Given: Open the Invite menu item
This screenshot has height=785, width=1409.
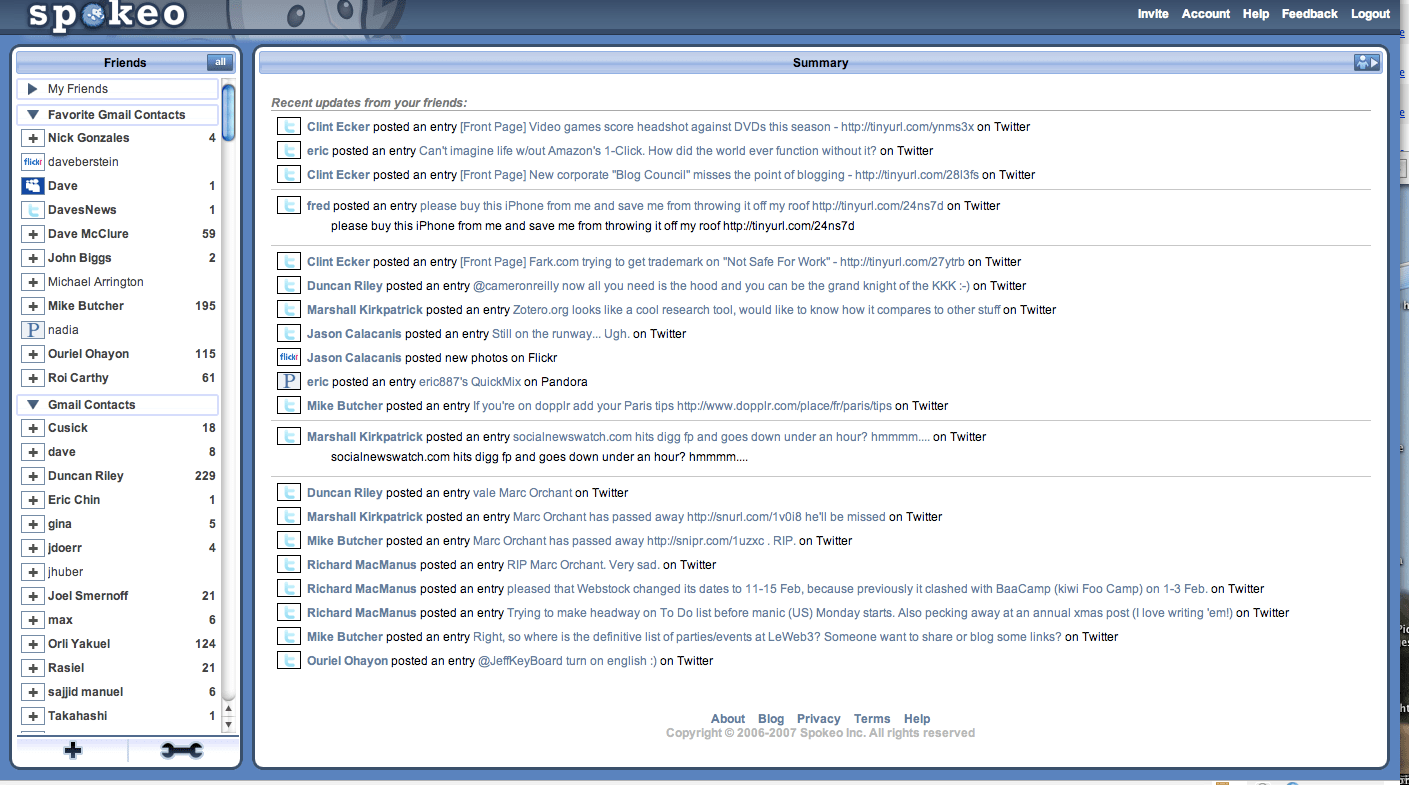Looking at the screenshot, I should 1153,14.
